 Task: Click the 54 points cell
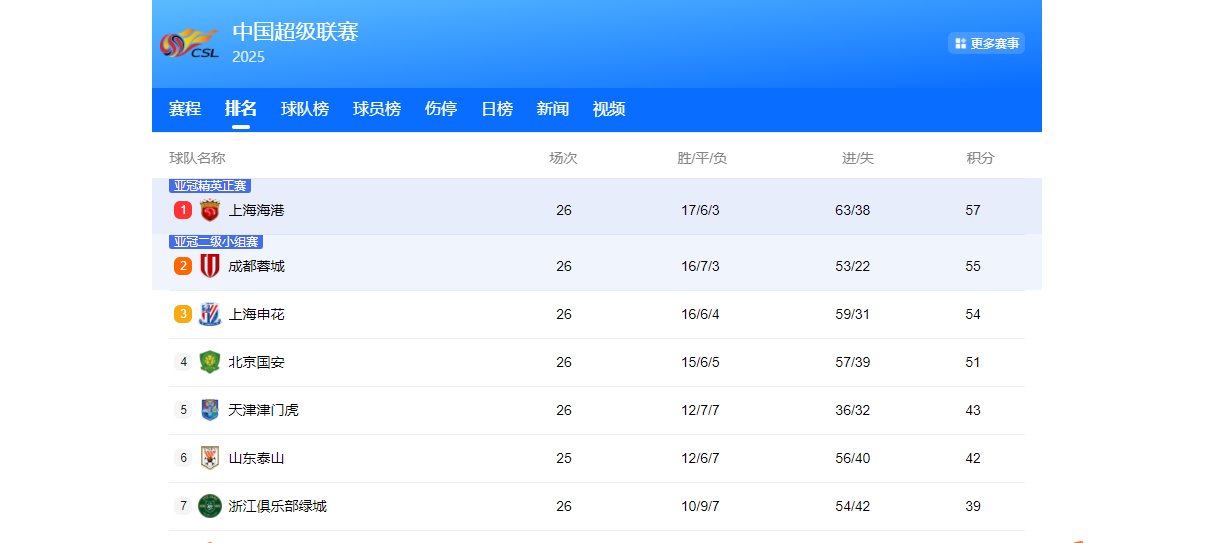(x=973, y=314)
